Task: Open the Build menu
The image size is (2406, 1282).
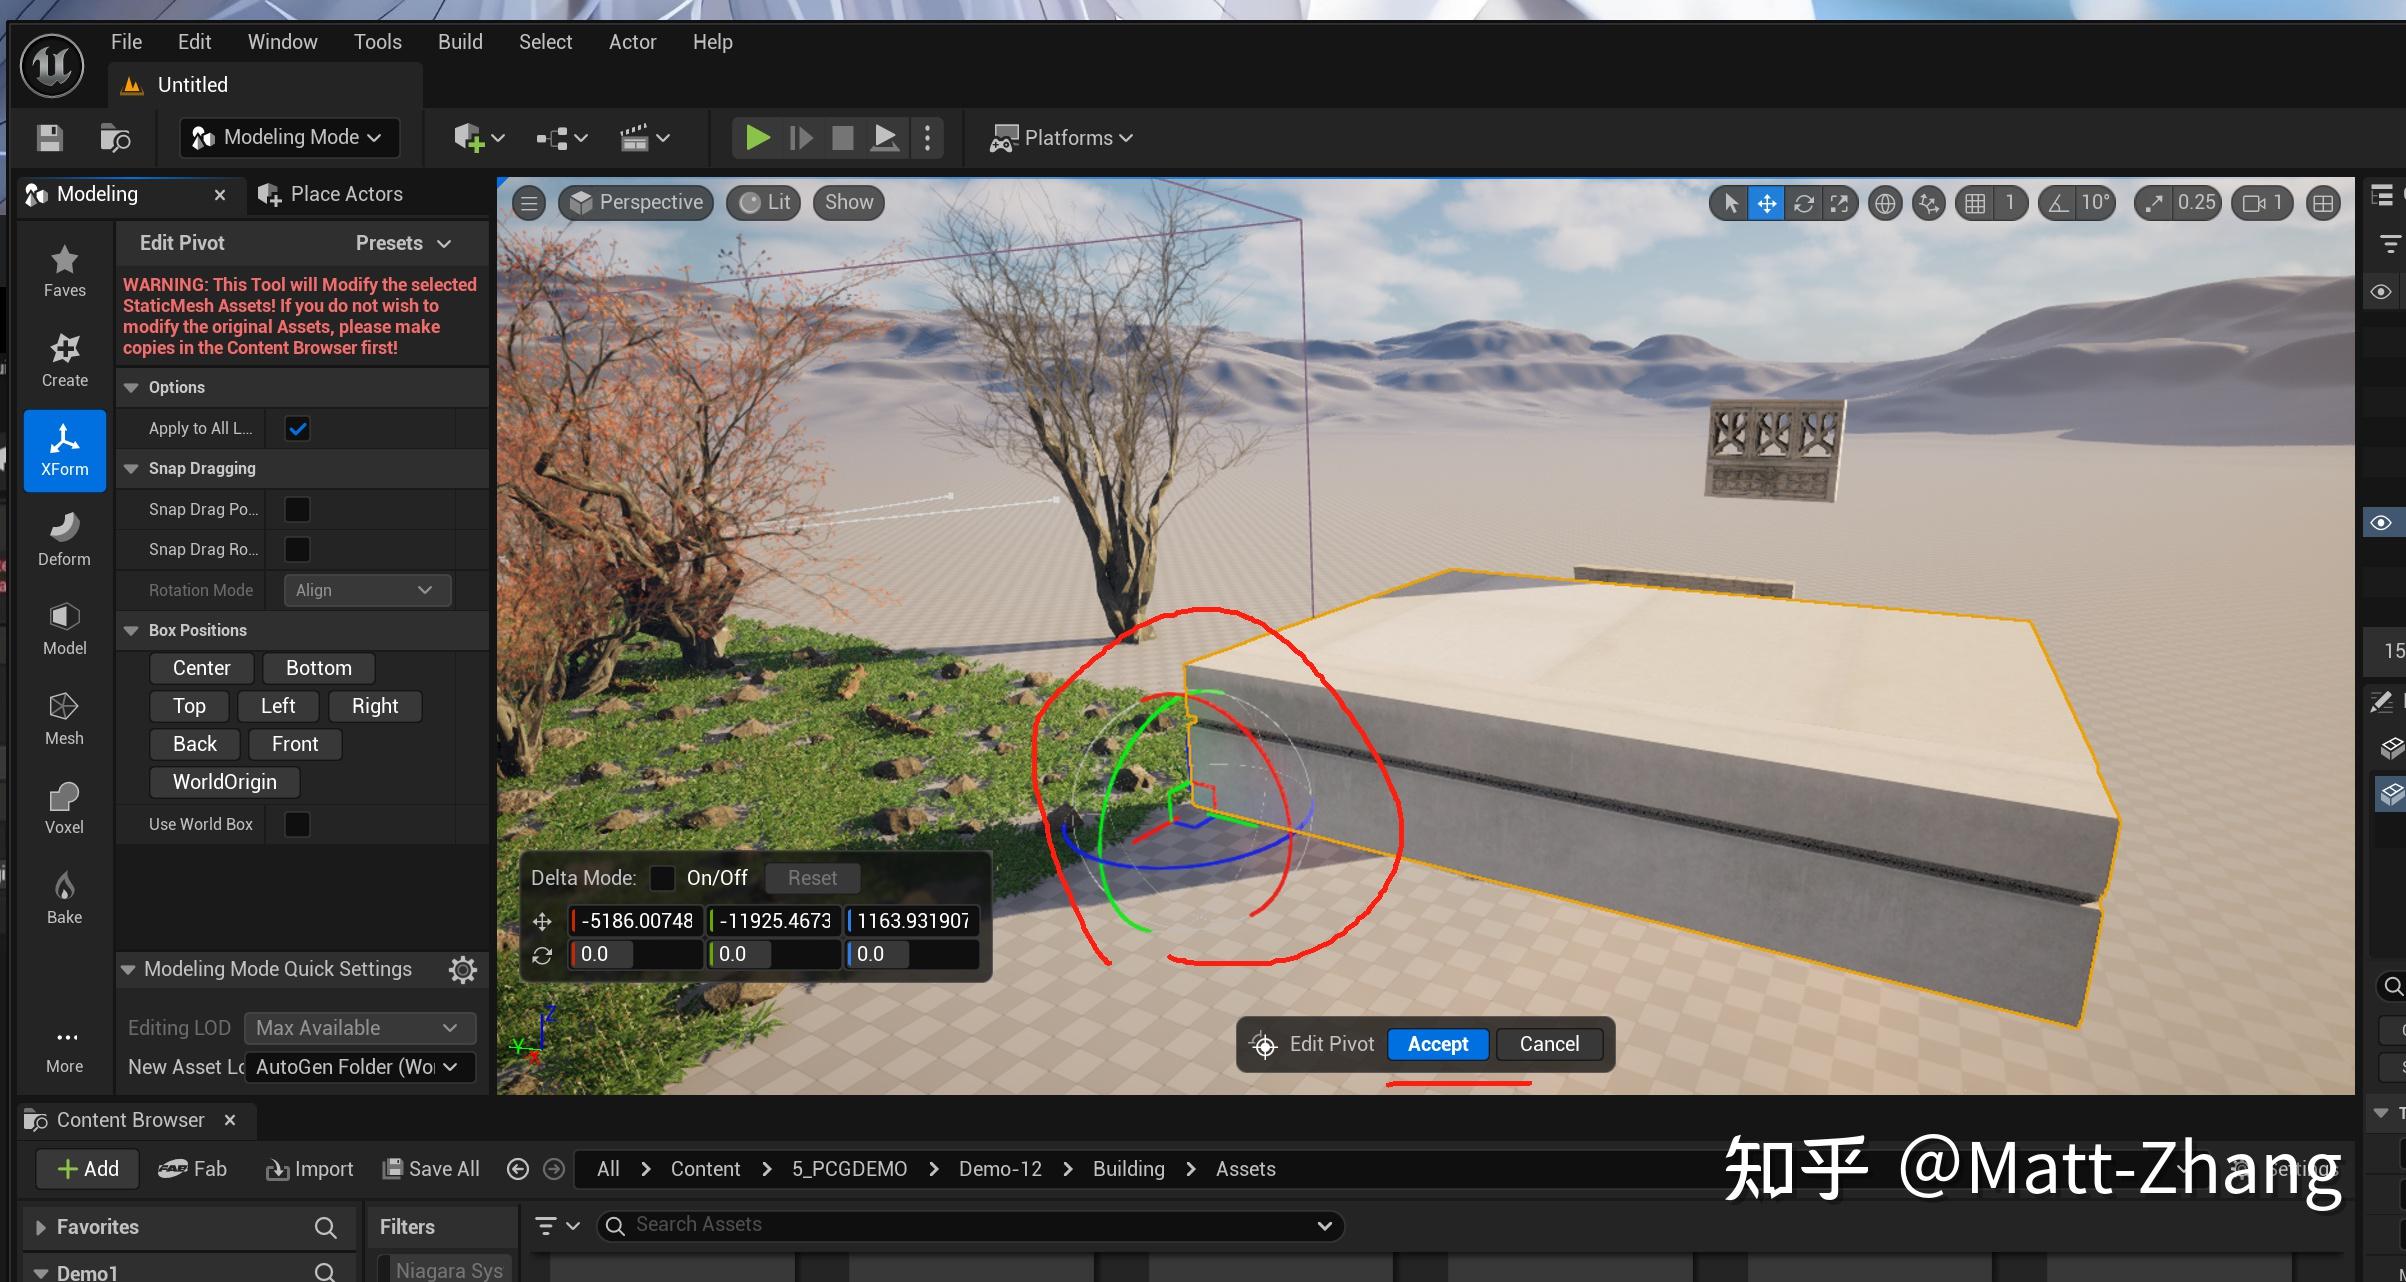Action: click(460, 42)
